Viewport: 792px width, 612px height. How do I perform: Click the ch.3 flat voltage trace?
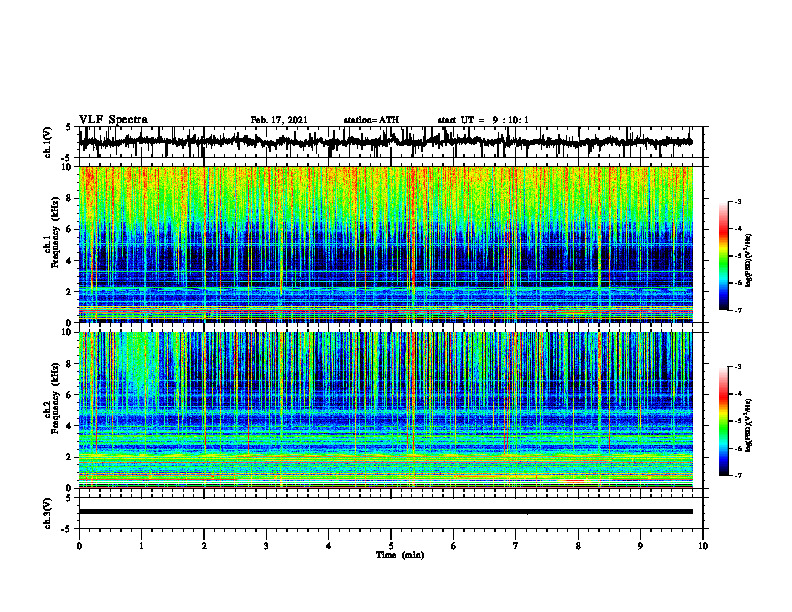386,512
